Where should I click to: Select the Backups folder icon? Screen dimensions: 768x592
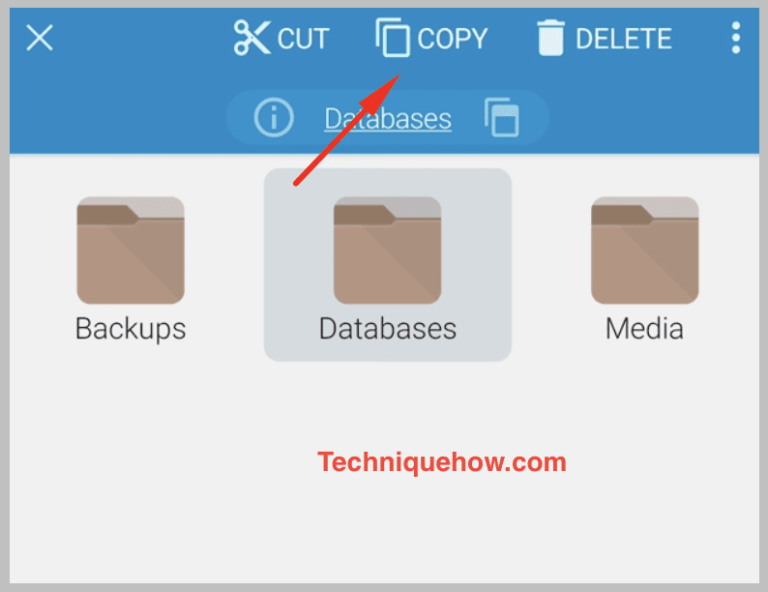pos(131,250)
